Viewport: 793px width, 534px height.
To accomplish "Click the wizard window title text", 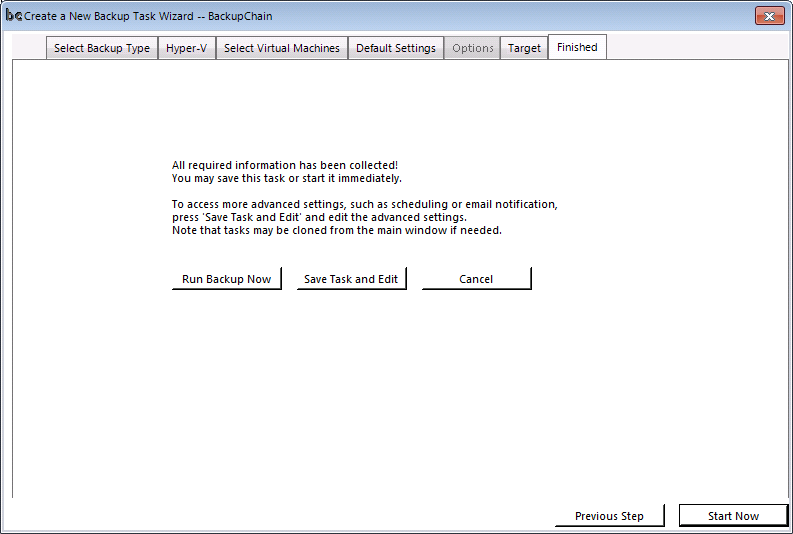I will [x=148, y=16].
